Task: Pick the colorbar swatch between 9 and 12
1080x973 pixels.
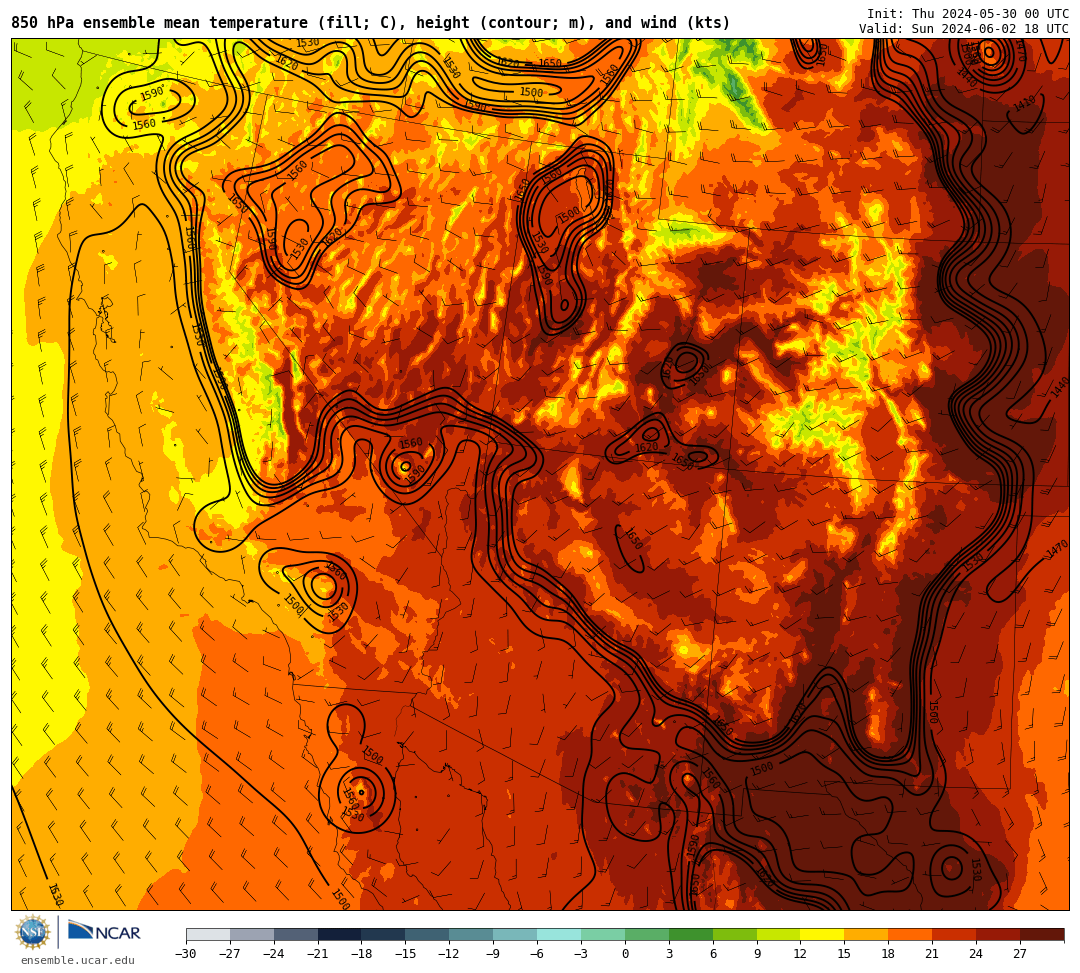Action: point(778,934)
